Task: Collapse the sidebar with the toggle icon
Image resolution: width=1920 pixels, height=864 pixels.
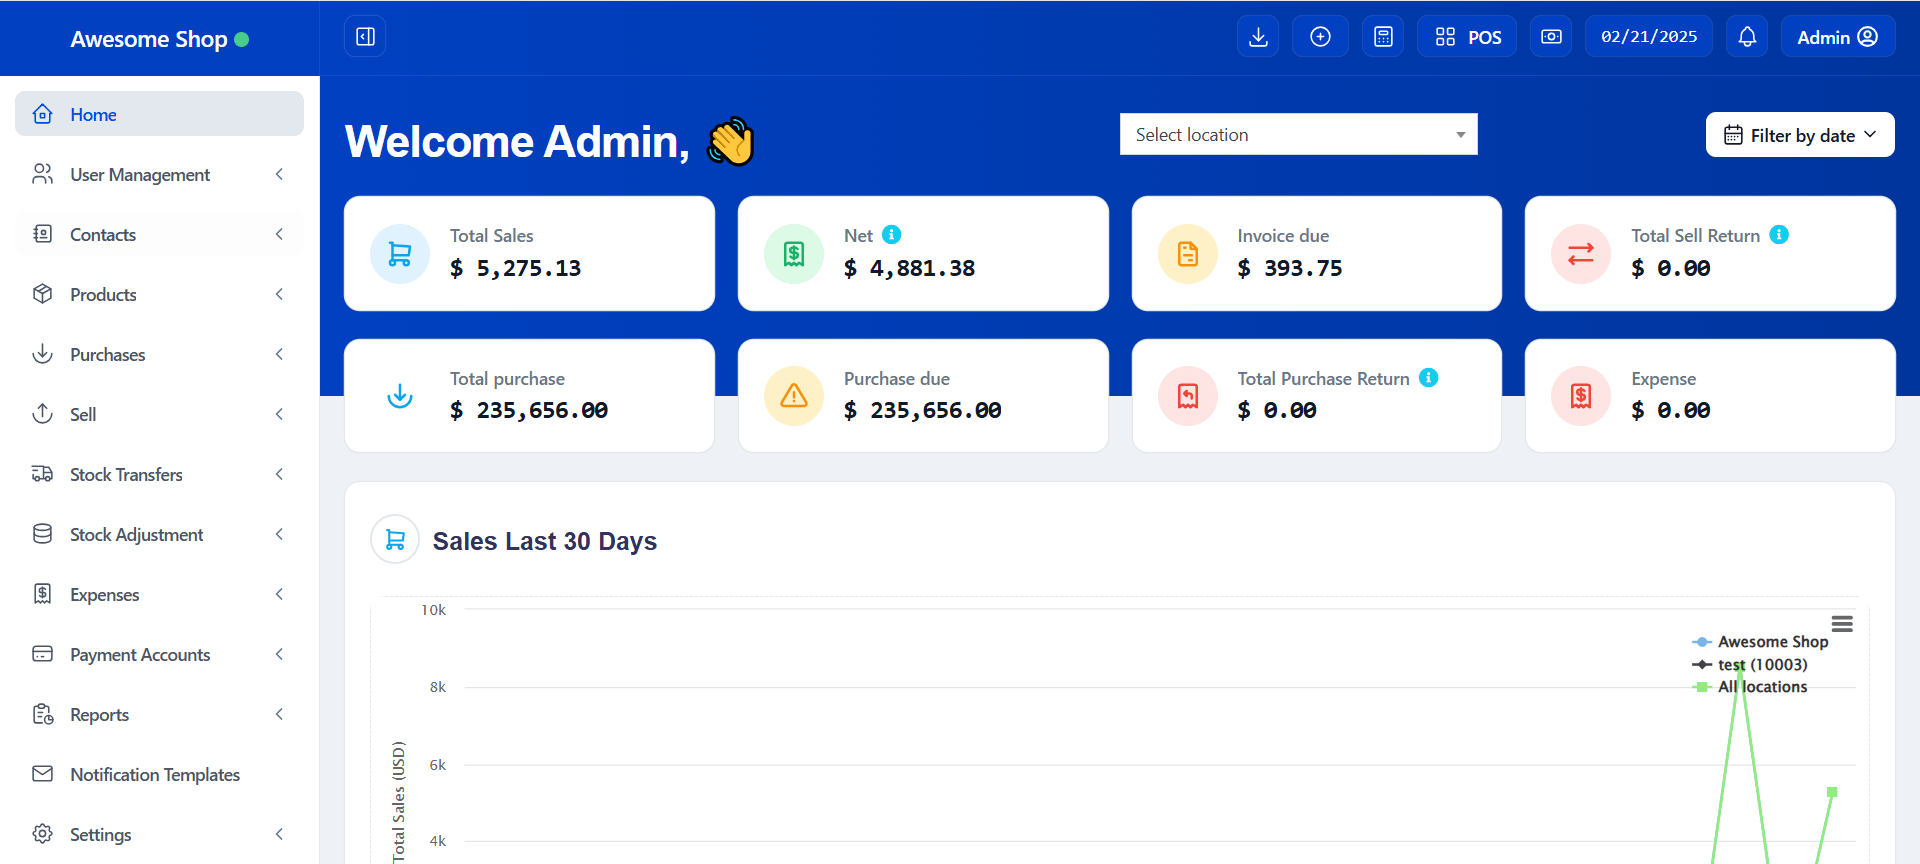Action: click(365, 37)
